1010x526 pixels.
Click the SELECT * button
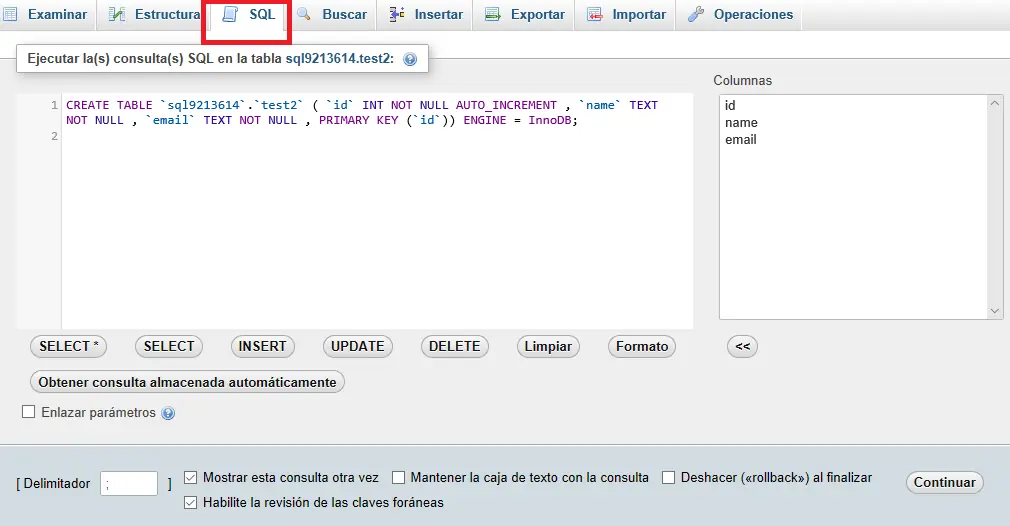point(68,346)
